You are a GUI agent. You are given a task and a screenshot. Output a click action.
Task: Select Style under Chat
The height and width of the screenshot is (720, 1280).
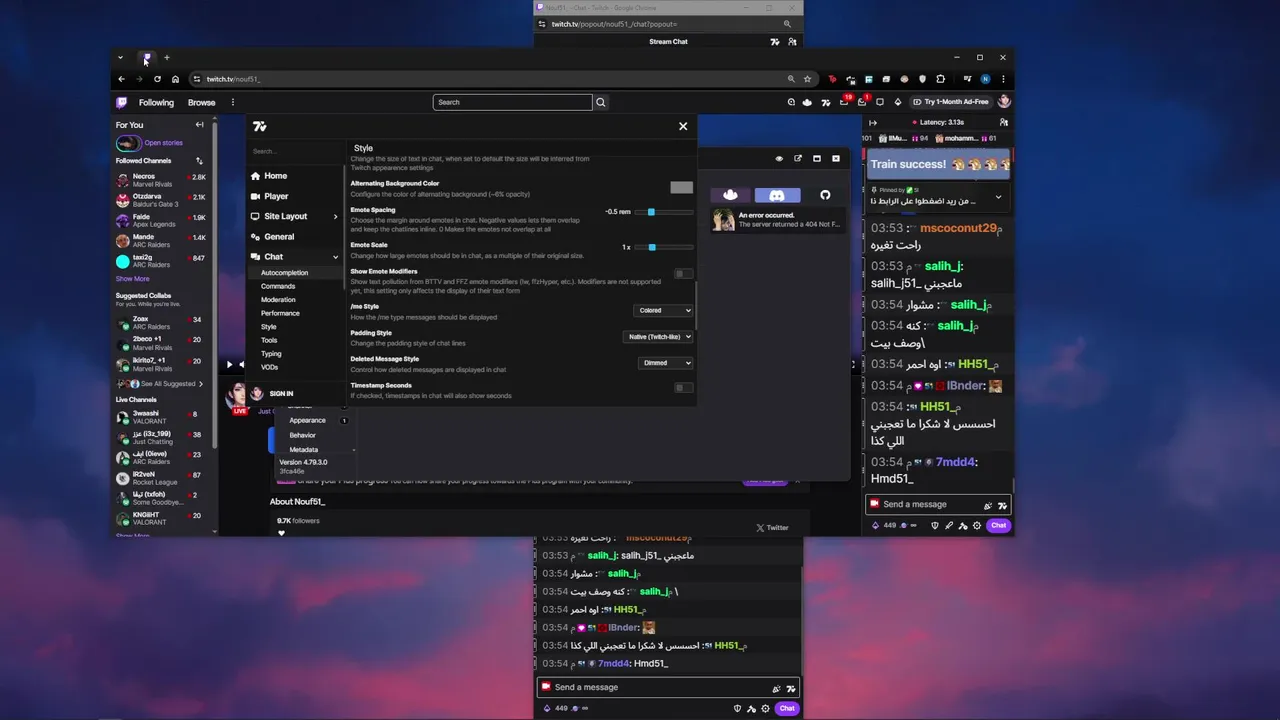tap(269, 327)
